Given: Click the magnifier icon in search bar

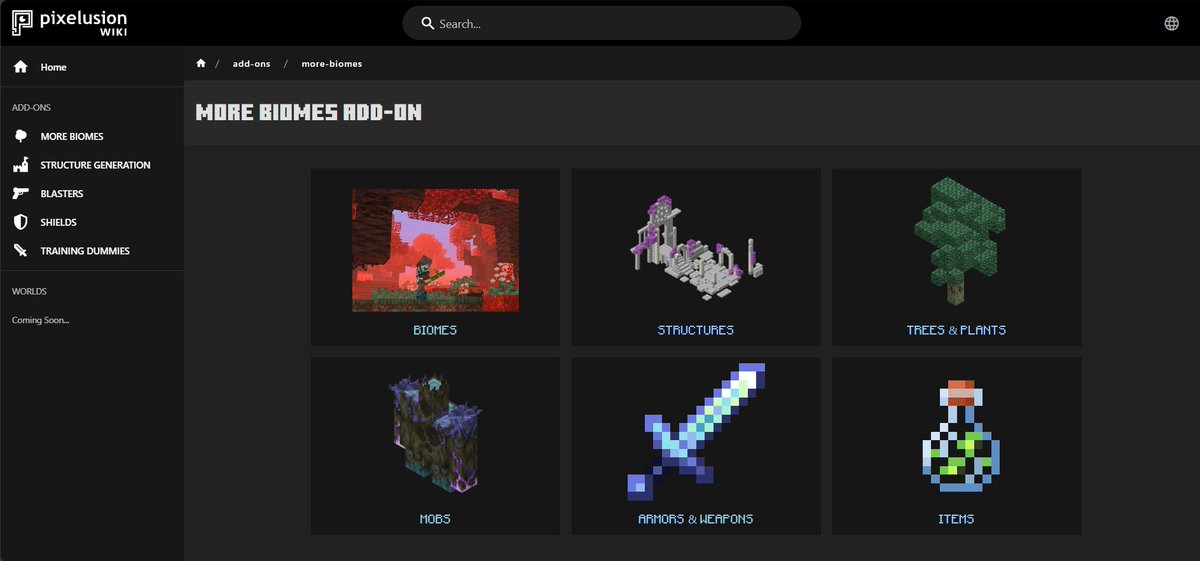Looking at the screenshot, I should point(427,23).
